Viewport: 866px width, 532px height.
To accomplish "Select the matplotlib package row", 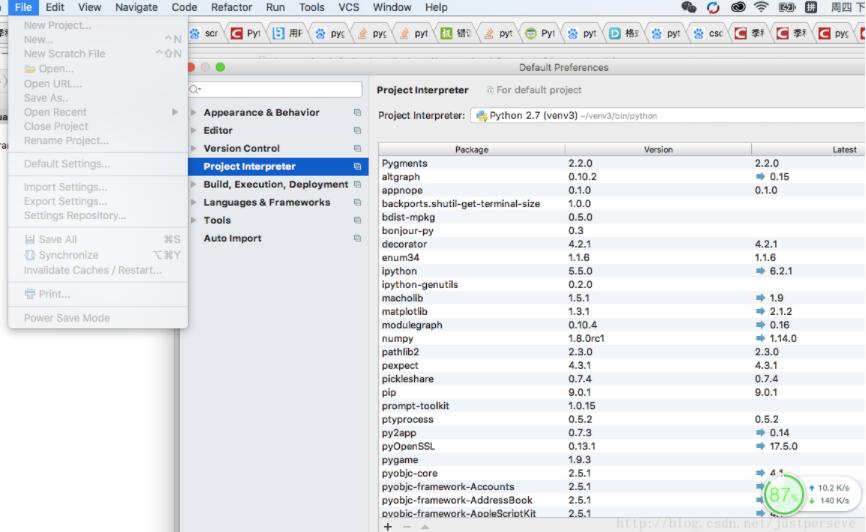I will 622,312.
